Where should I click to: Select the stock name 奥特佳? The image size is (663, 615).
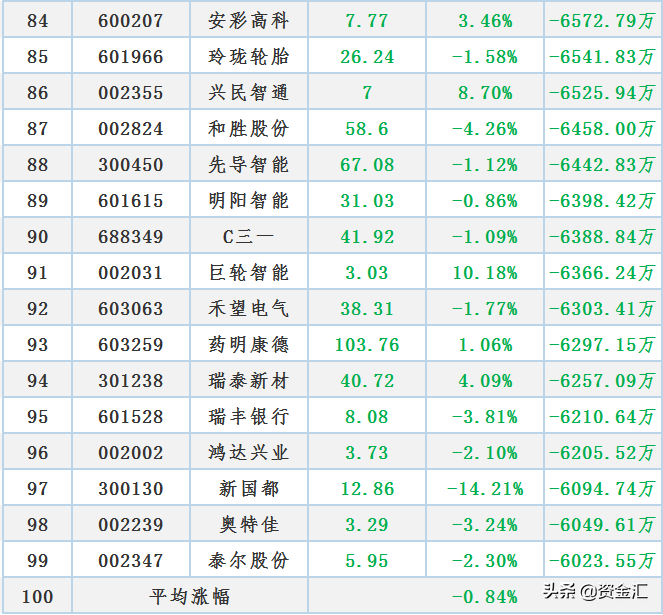[249, 524]
